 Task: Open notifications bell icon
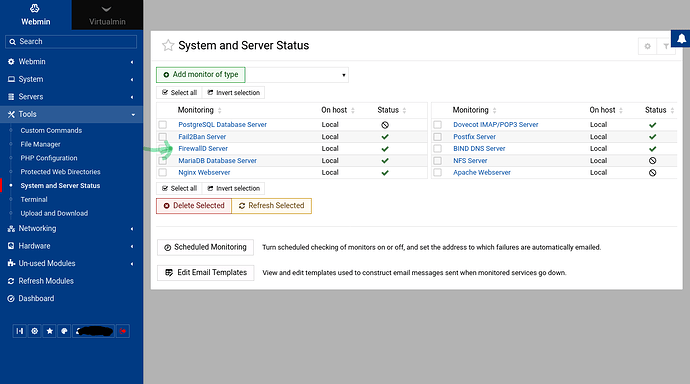coord(681,39)
